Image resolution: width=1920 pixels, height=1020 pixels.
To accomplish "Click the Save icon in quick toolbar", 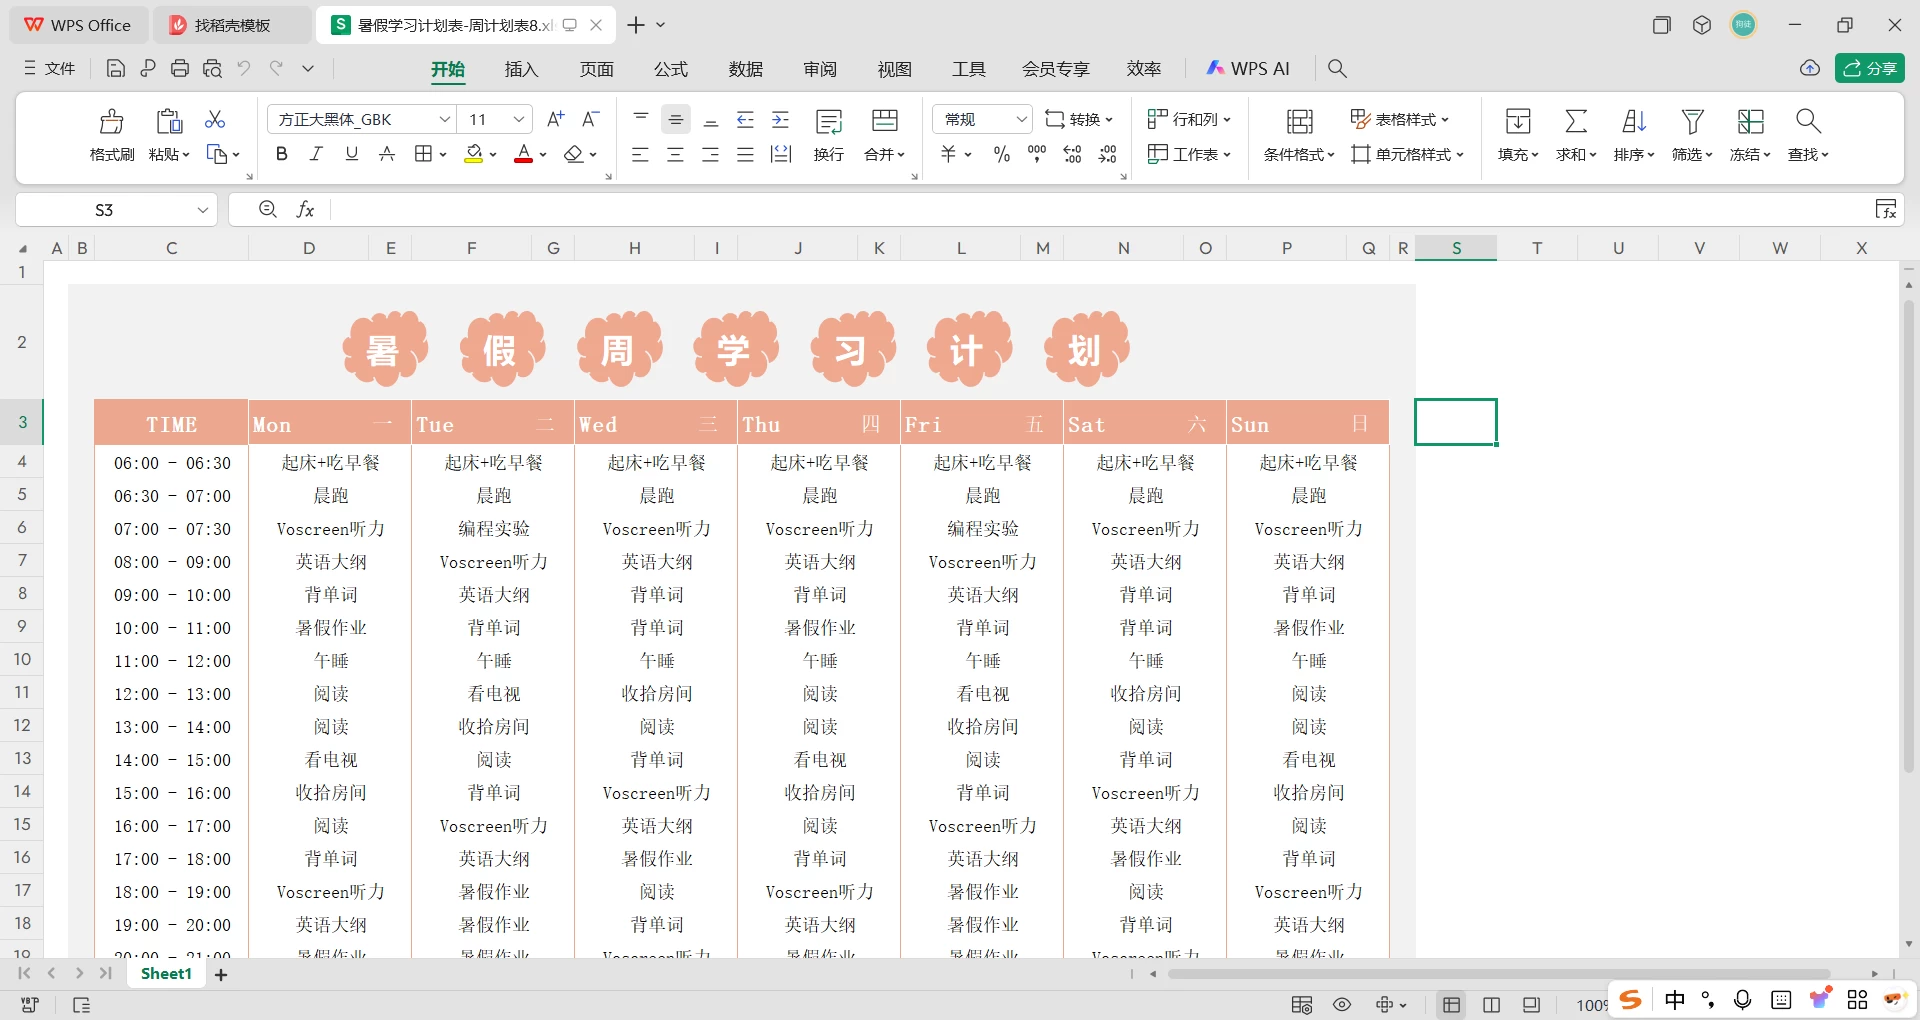I will tap(116, 68).
